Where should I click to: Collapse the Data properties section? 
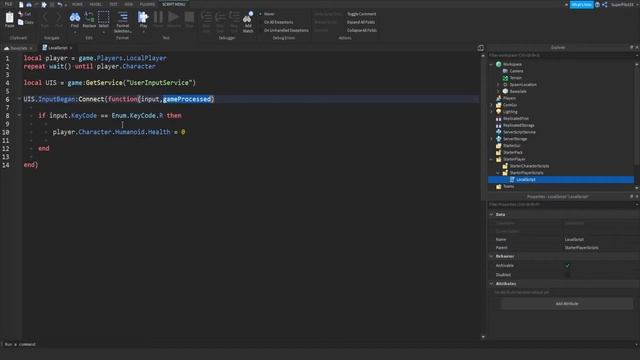coord(491,214)
